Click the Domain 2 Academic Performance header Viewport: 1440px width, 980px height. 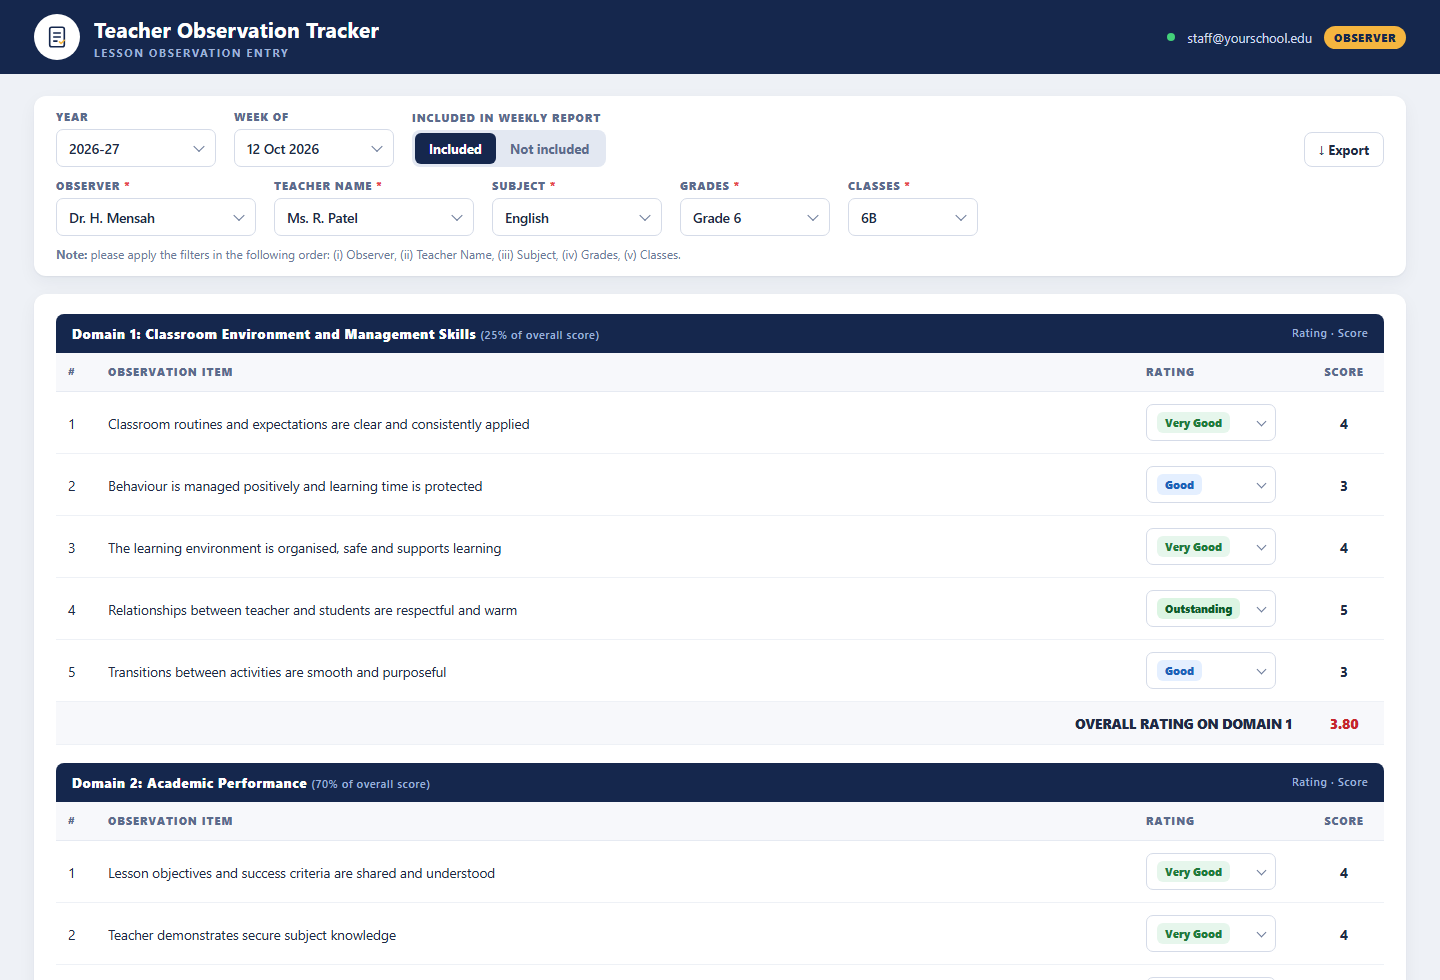tap(720, 783)
